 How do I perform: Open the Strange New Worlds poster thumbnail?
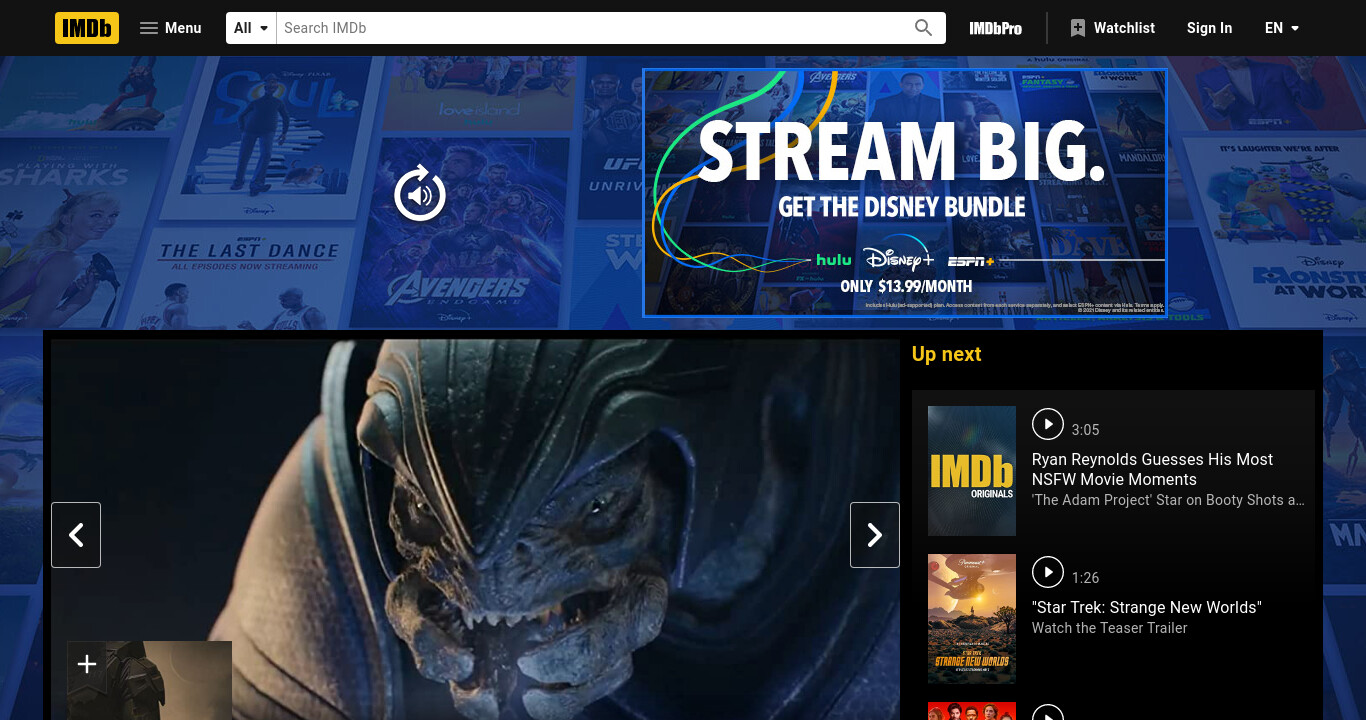tap(972, 619)
